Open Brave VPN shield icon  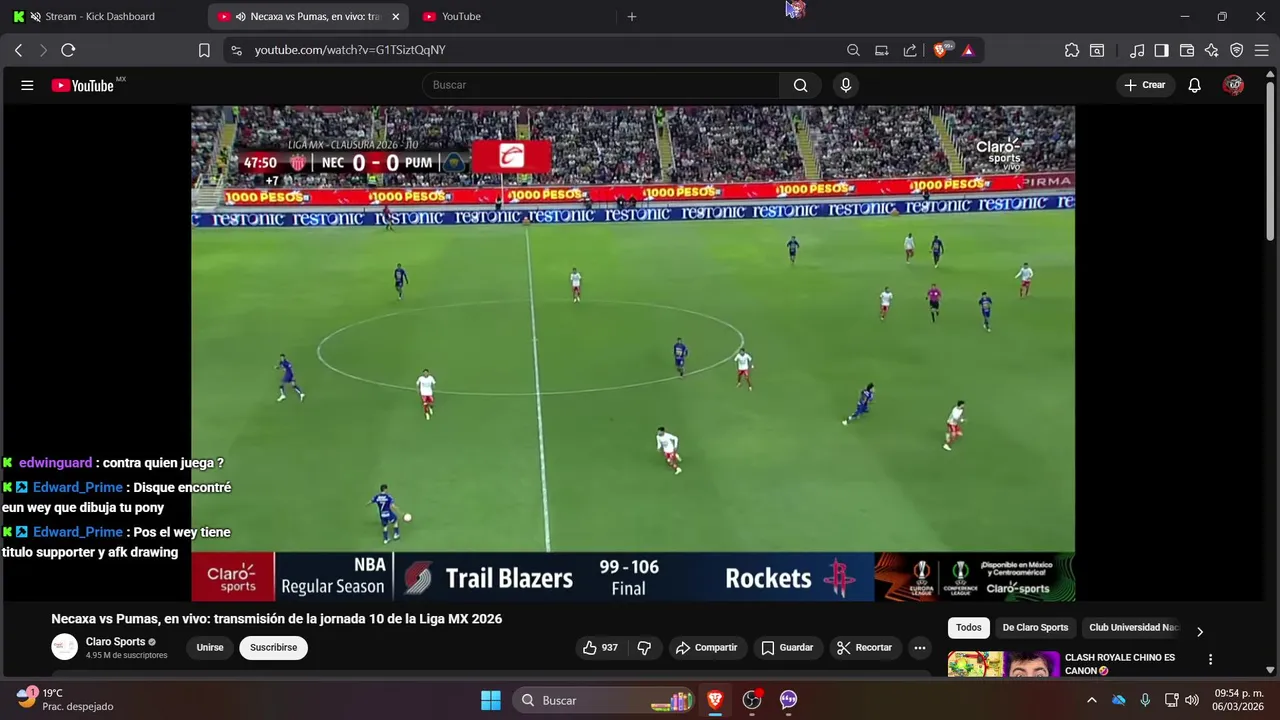(1237, 50)
